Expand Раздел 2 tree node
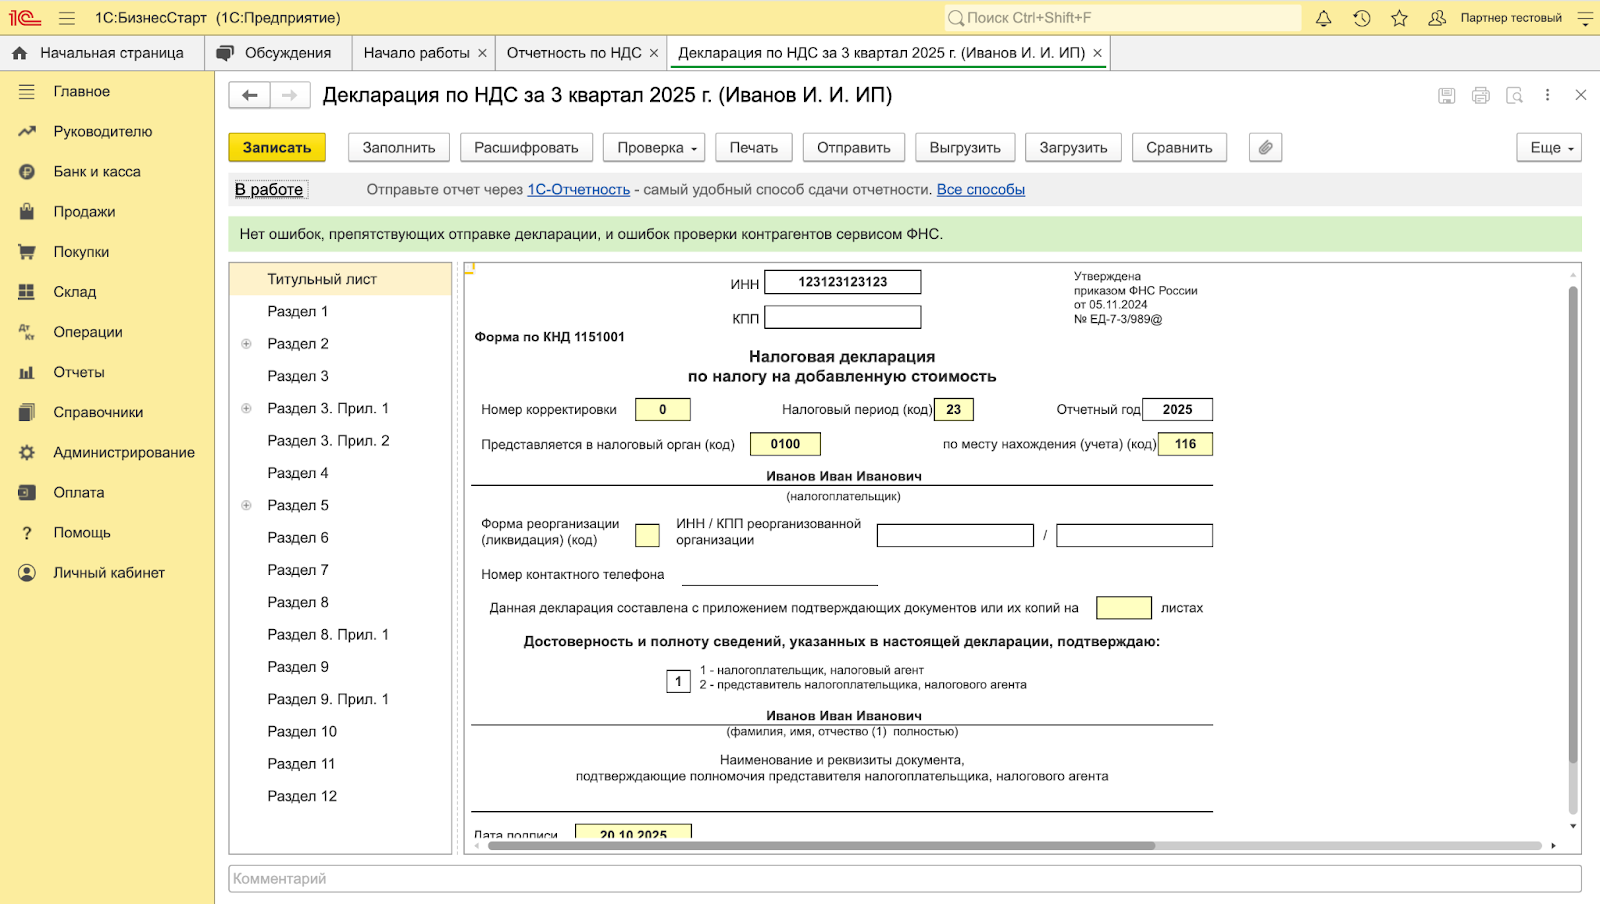The image size is (1600, 904). [246, 344]
